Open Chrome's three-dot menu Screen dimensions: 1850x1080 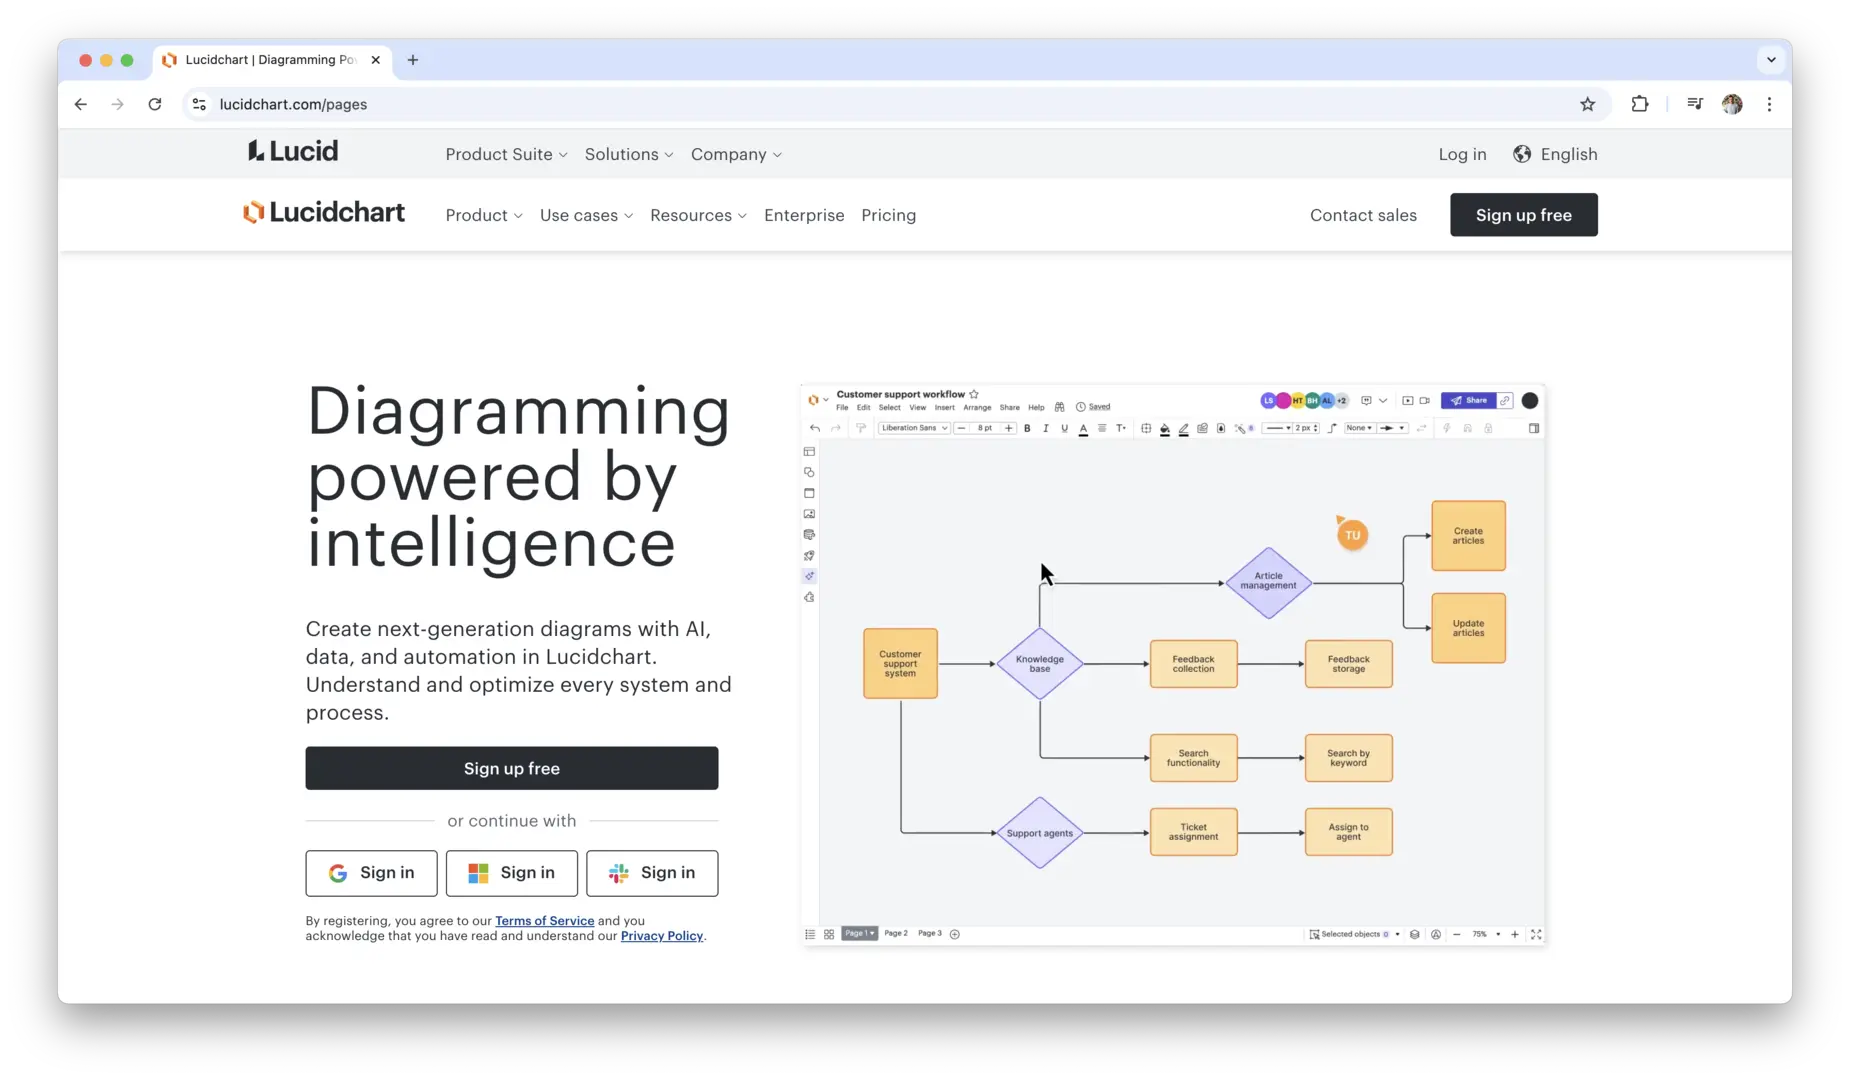(x=1769, y=104)
